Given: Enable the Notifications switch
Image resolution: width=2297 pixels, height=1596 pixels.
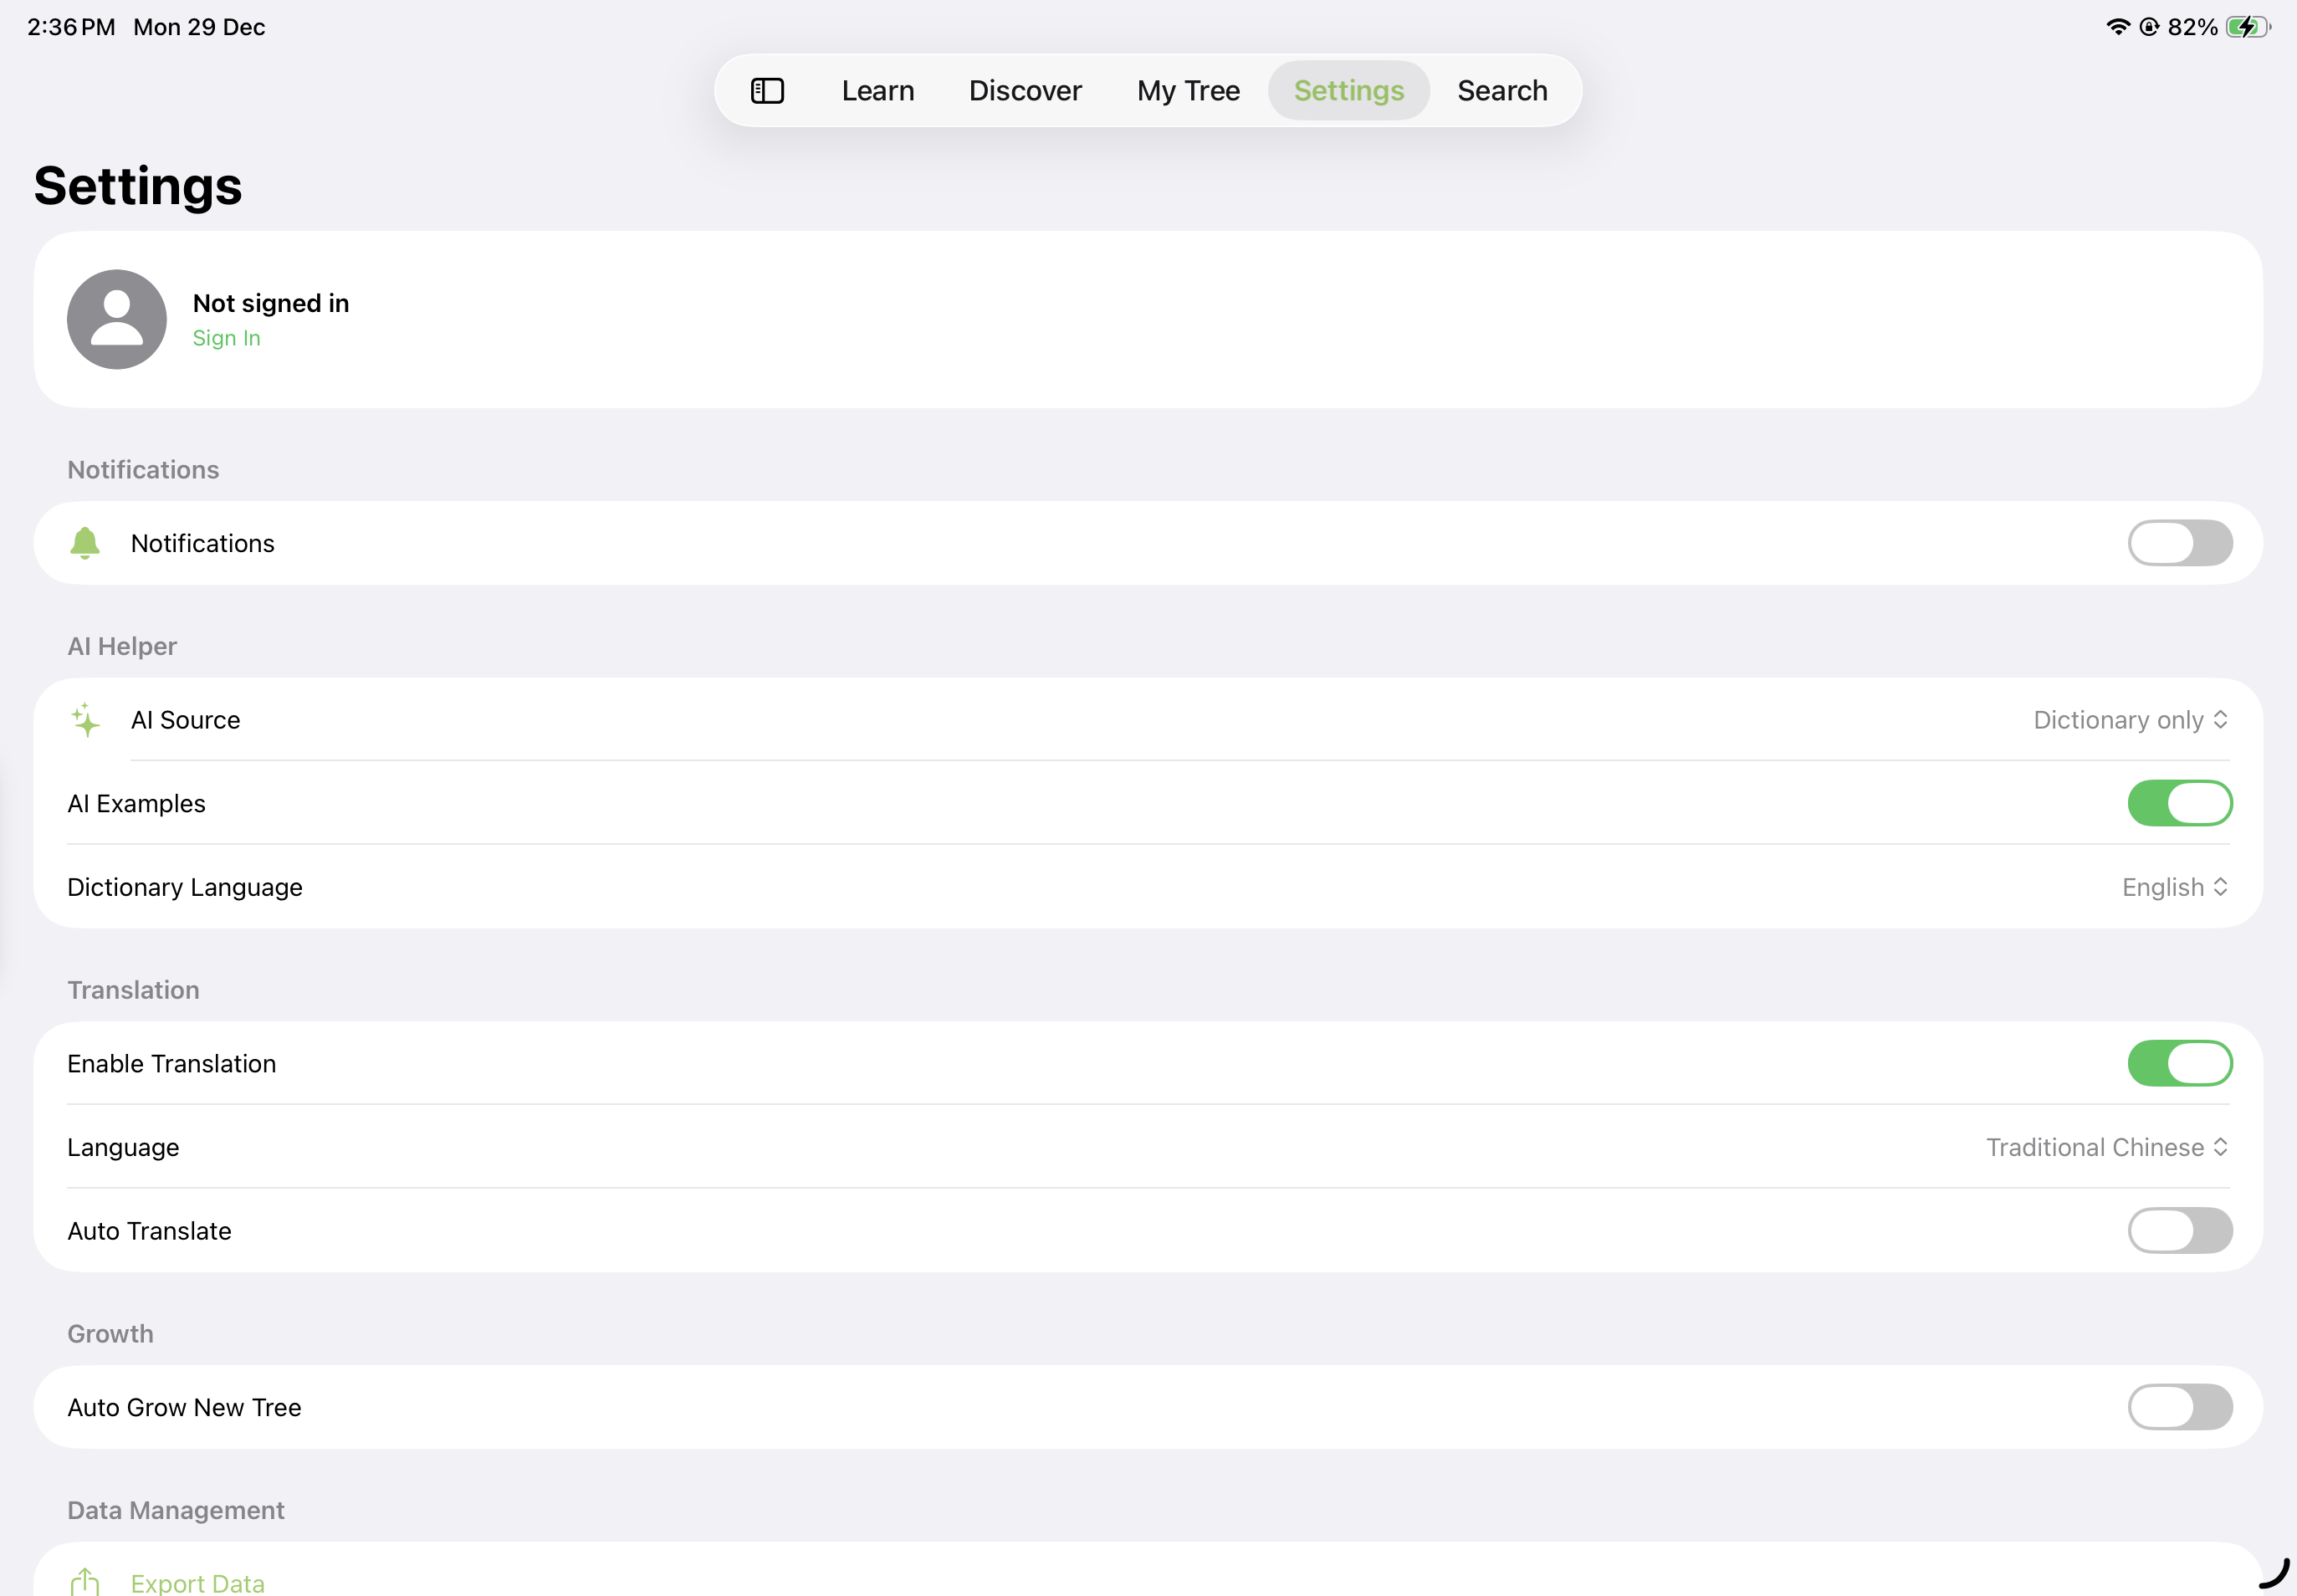Looking at the screenshot, I should point(2179,543).
